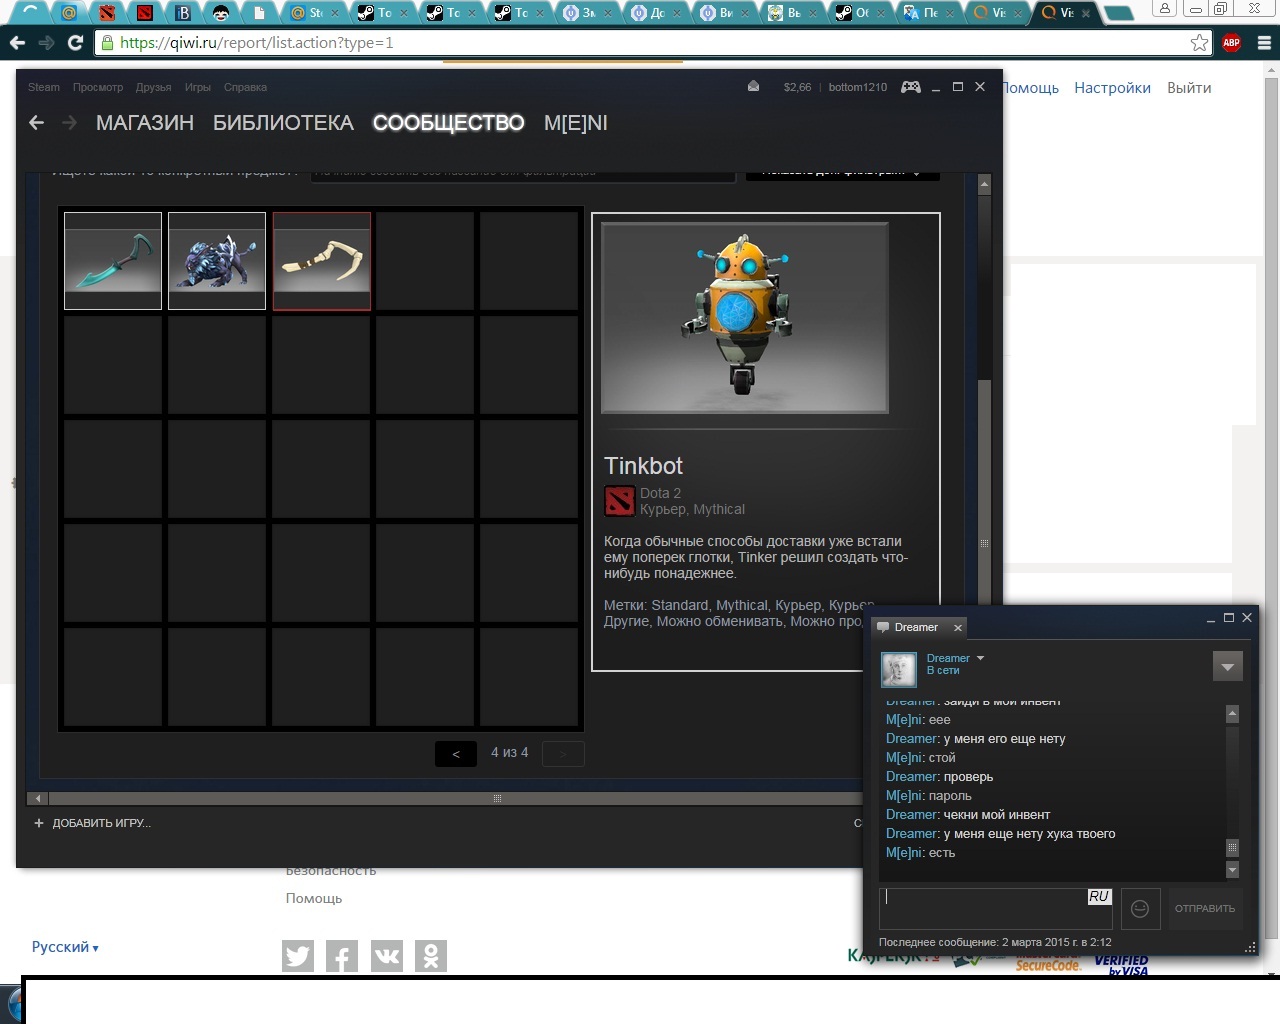Click Chrome user profile icon
Screen dimensions: 1280x1024
click(1164, 9)
